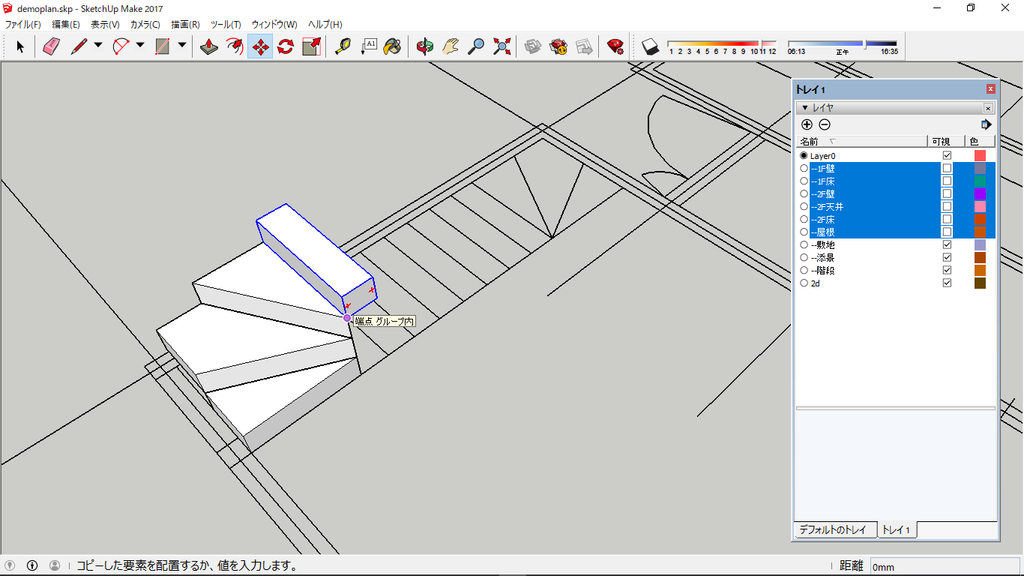This screenshot has width=1024, height=576.
Task: Activate the Offset tool
Action: 234,46
